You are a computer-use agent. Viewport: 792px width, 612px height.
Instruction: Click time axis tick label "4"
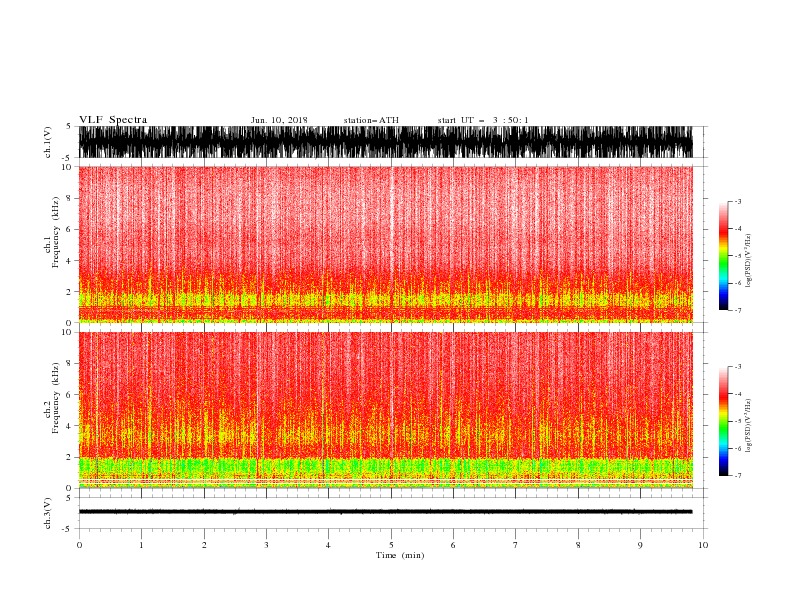[x=328, y=545]
